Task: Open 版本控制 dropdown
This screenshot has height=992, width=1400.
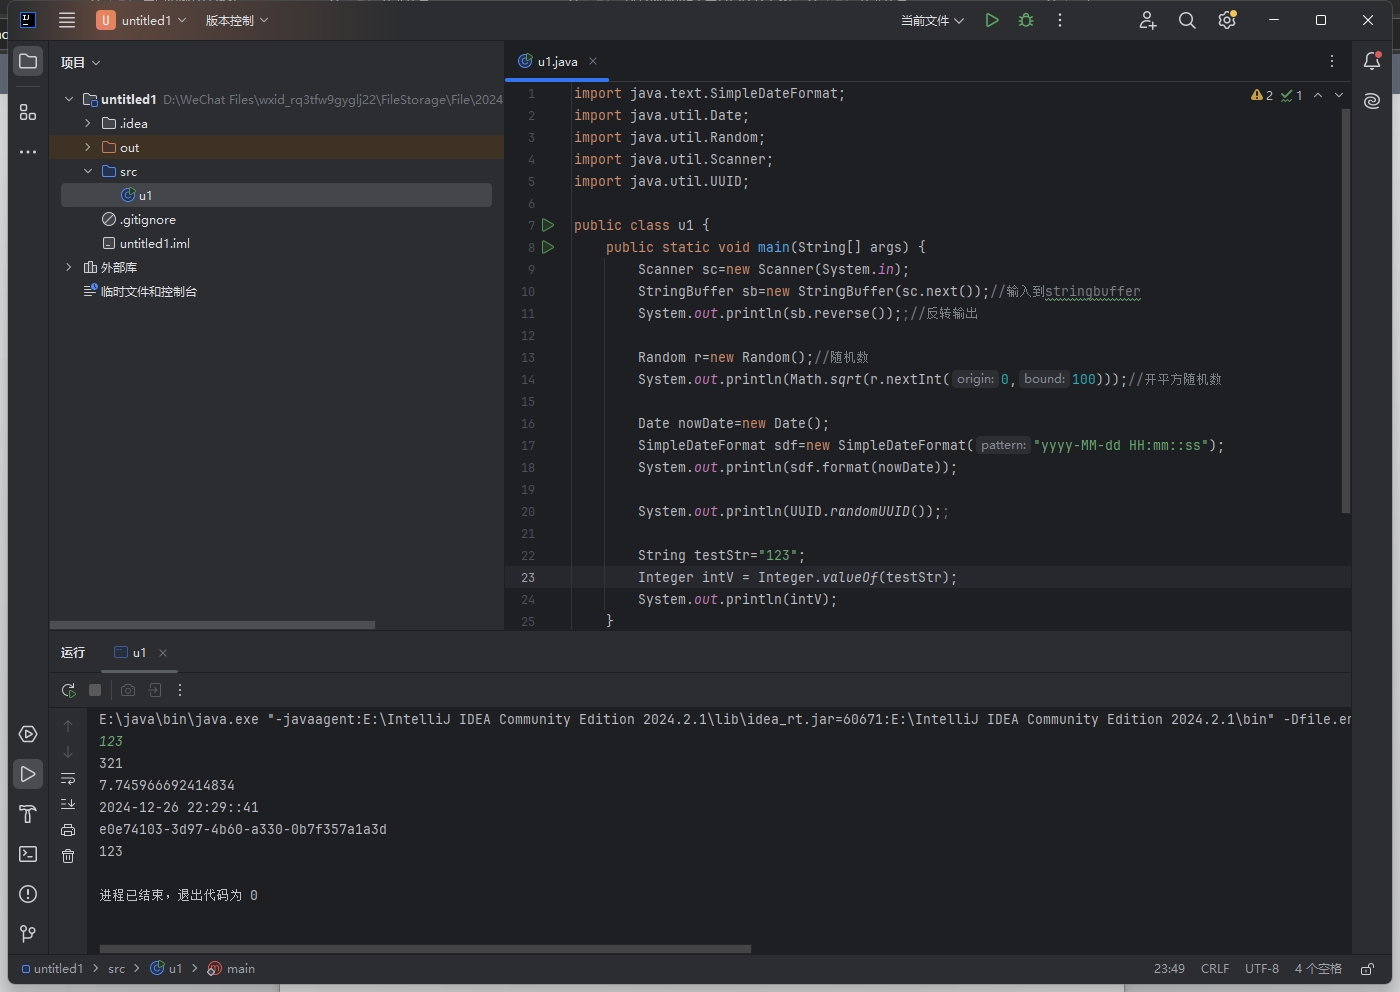Action: (x=237, y=20)
